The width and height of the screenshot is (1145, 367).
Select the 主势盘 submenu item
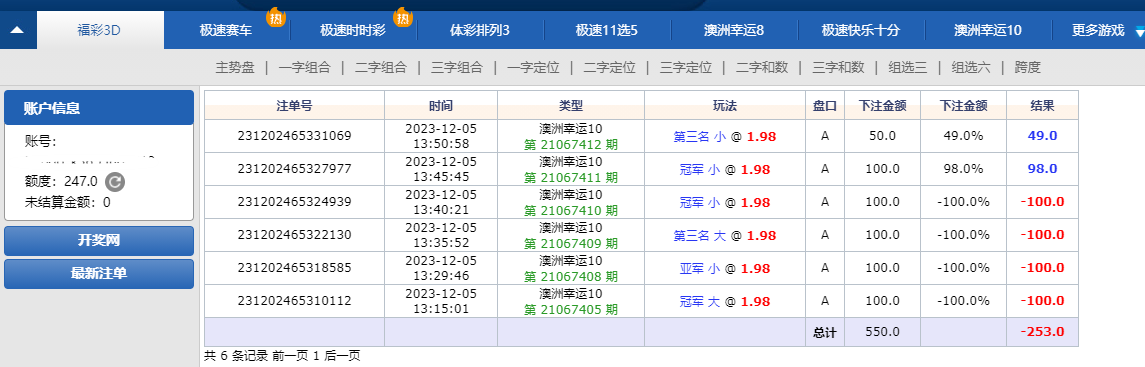(235, 68)
